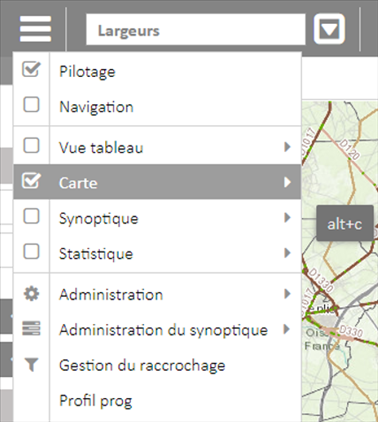This screenshot has width=378, height=422.
Task: Expand the Carte submenu arrow
Action: tap(287, 182)
